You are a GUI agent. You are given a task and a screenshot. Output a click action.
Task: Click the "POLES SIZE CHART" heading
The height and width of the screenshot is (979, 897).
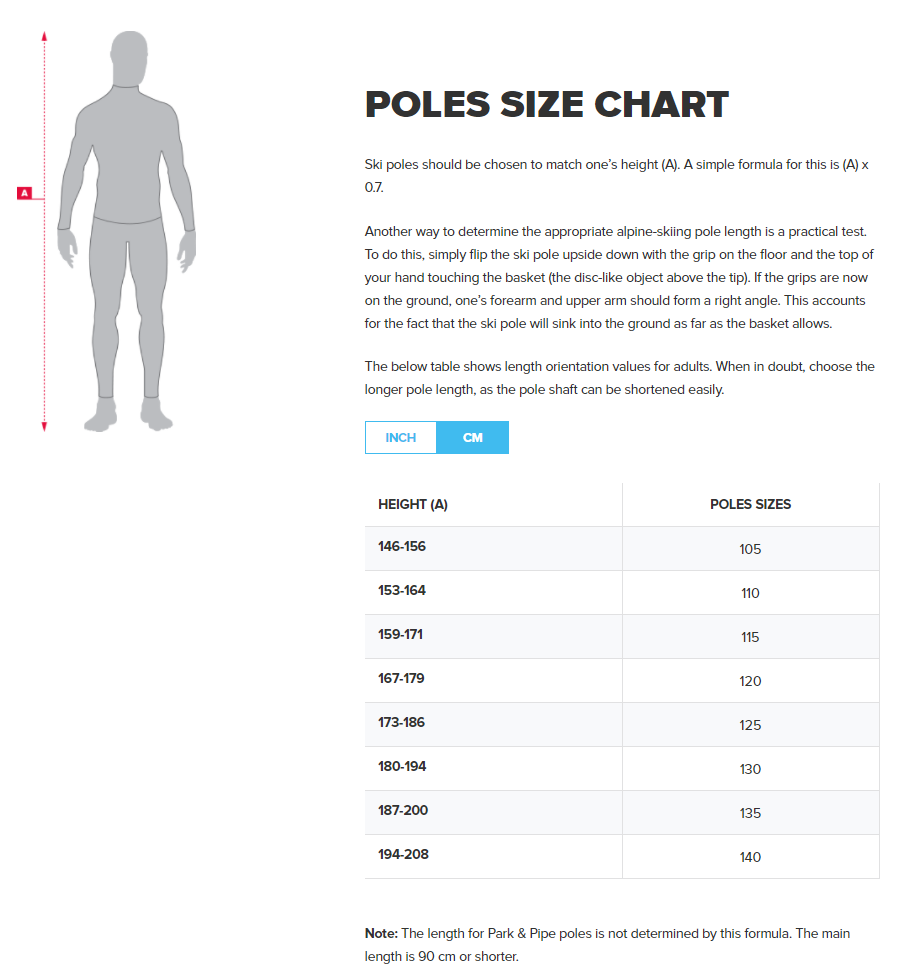click(546, 105)
